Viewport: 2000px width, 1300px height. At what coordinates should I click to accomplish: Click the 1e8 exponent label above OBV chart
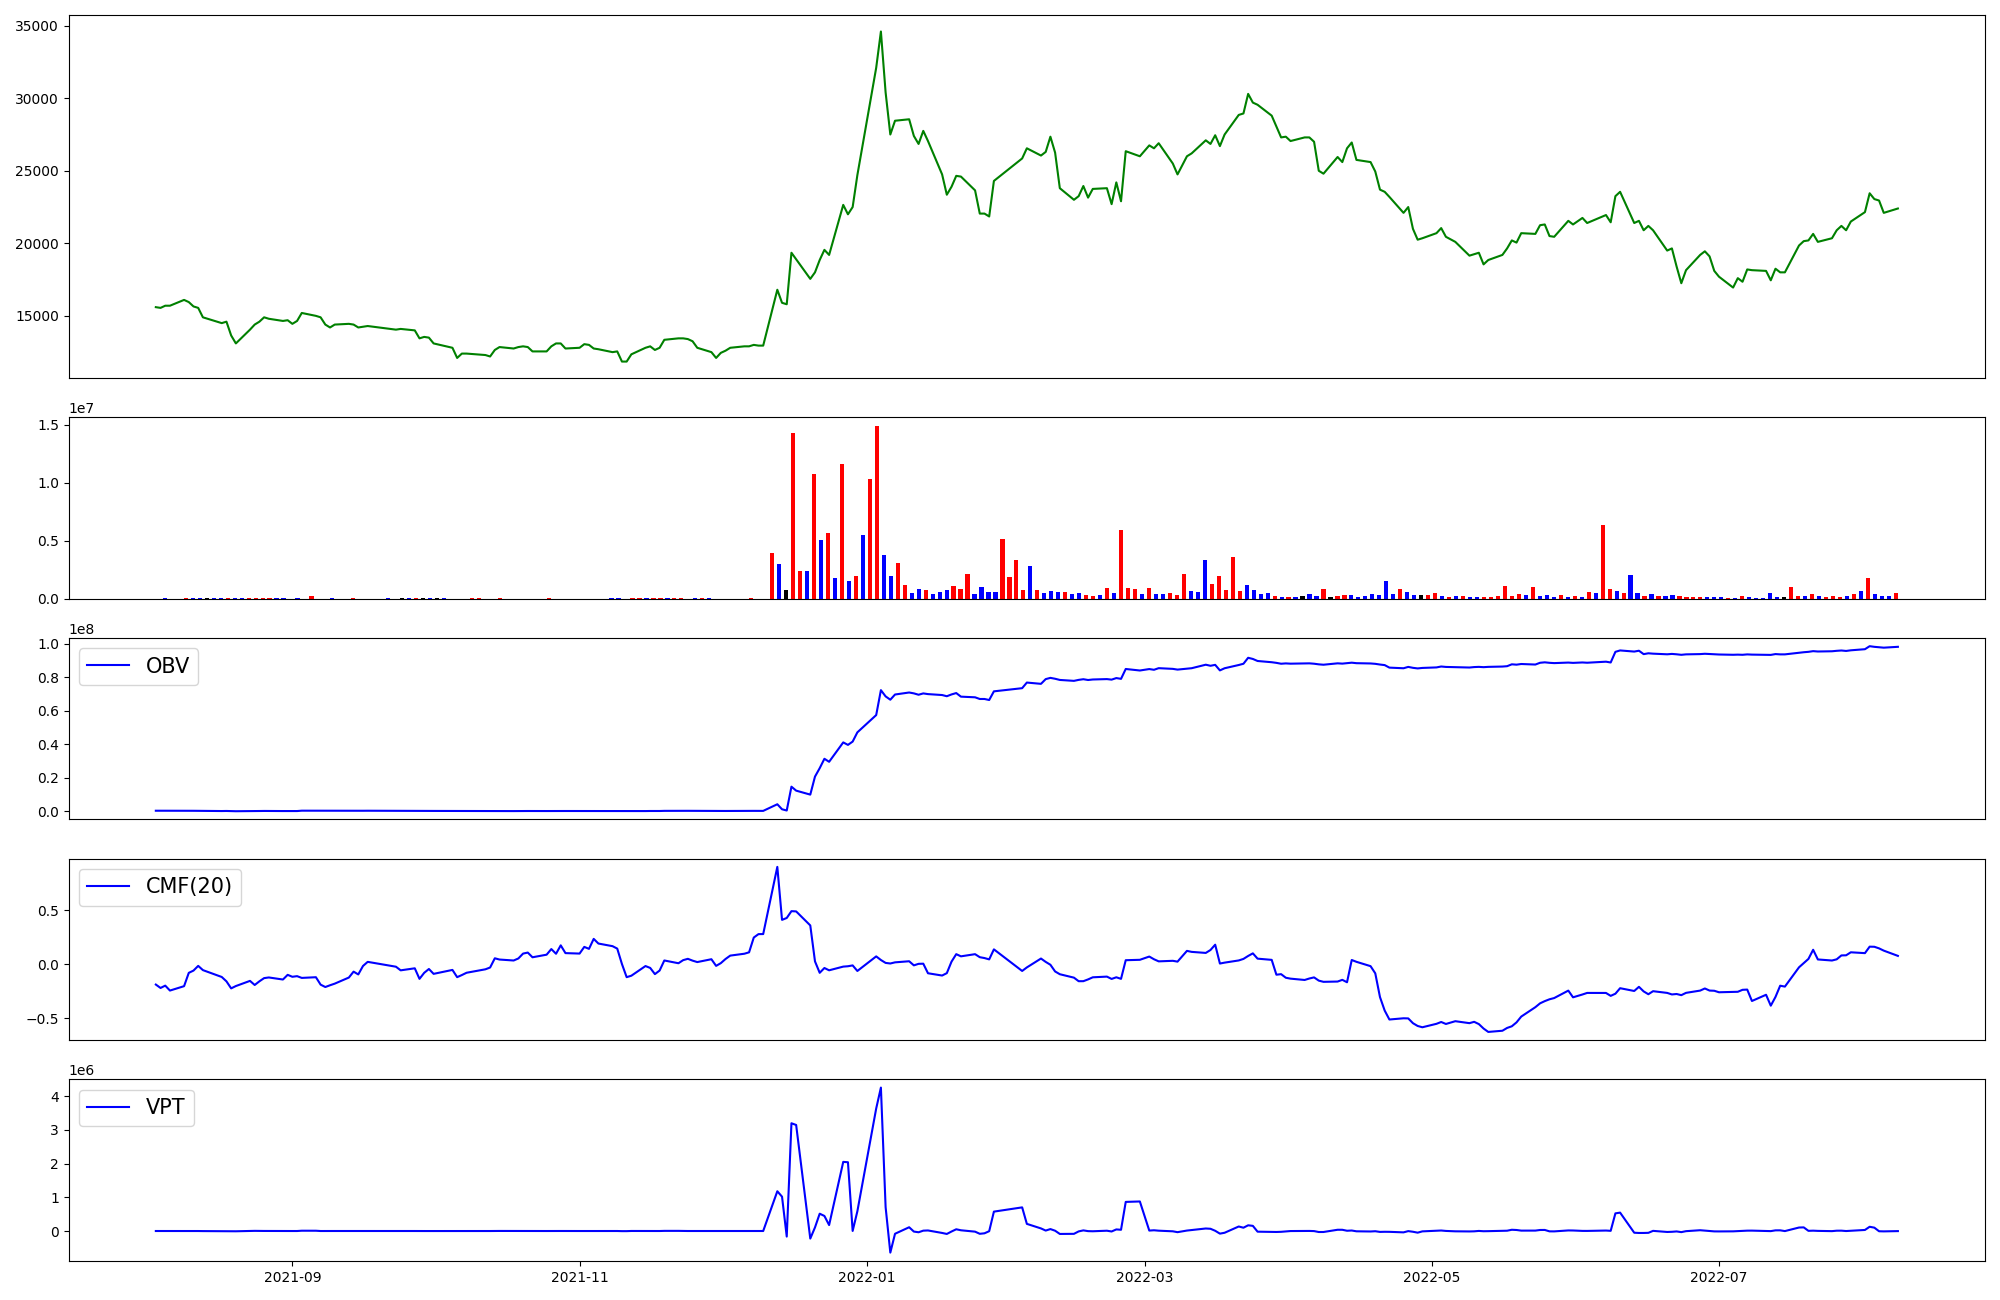(x=83, y=630)
